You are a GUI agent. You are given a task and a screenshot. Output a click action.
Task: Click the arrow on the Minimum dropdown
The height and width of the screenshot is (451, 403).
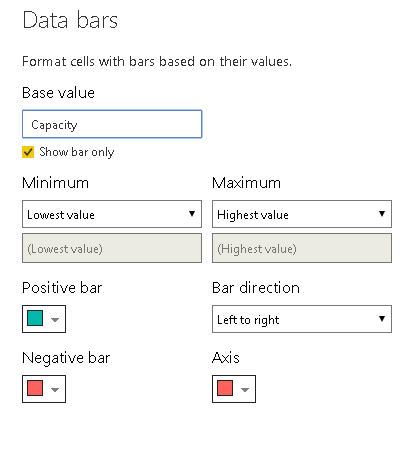[x=192, y=214]
